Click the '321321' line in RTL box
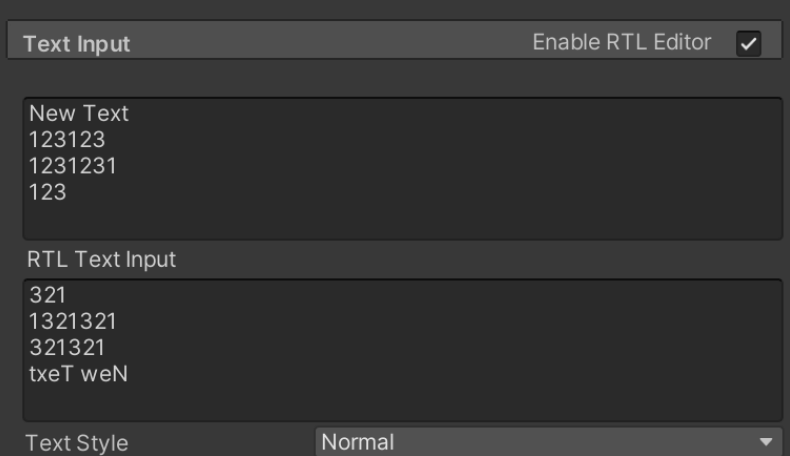 coord(67,348)
